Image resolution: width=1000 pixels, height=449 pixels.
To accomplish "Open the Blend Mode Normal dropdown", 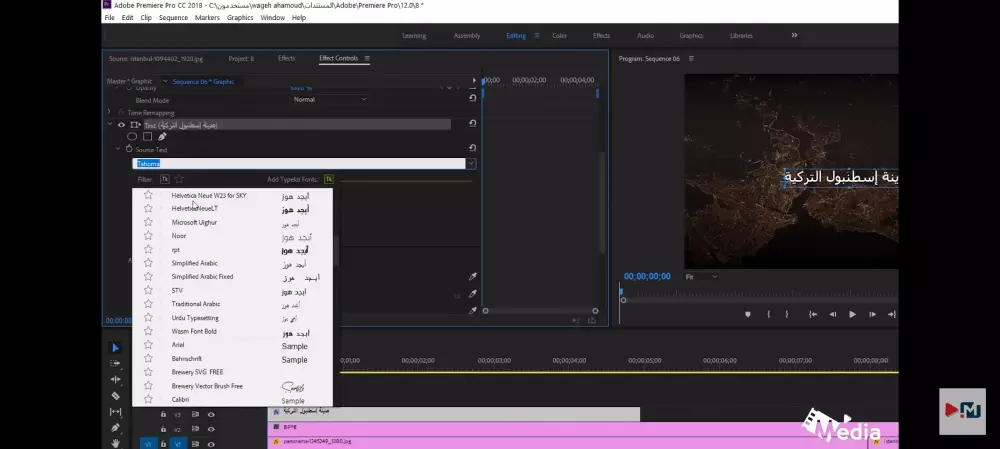I will [330, 99].
